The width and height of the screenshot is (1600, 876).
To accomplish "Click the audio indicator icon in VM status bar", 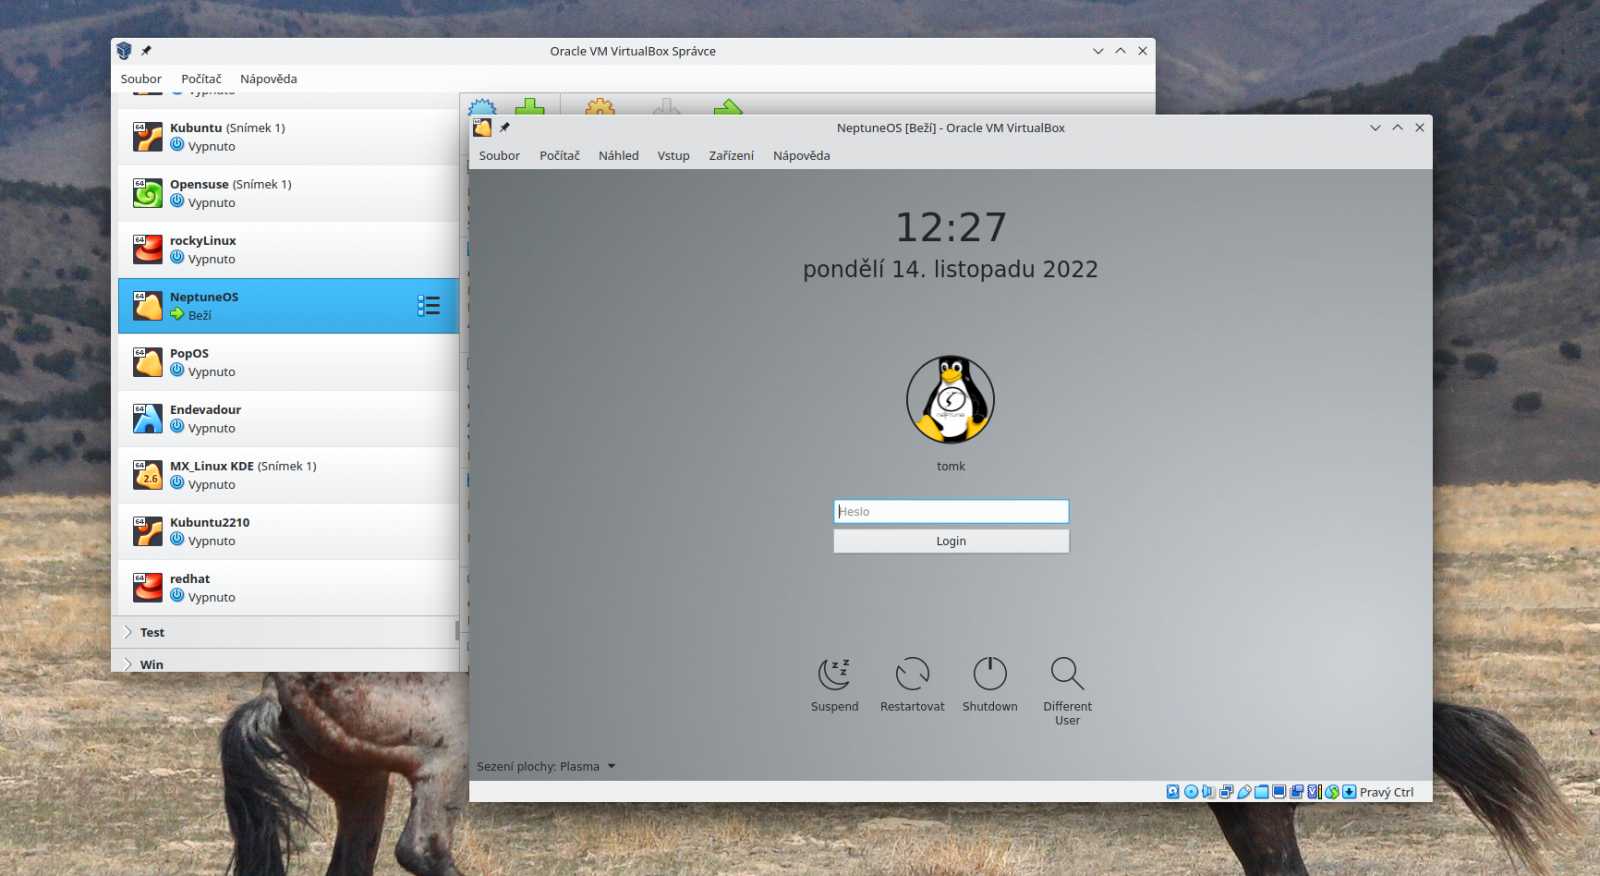I will pyautogui.click(x=1208, y=792).
